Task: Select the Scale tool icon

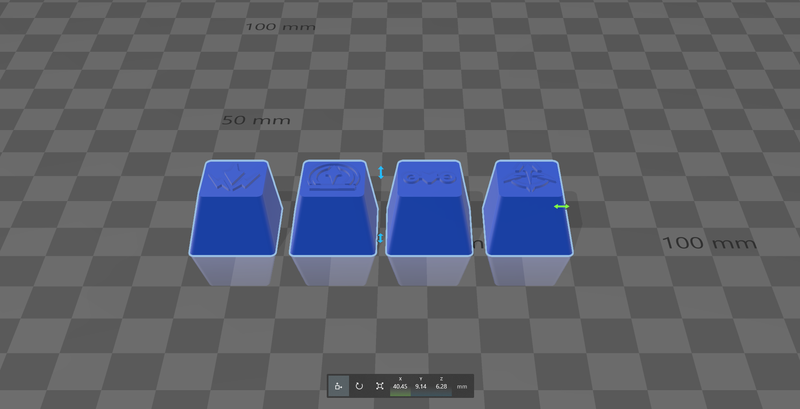Action: (380, 386)
